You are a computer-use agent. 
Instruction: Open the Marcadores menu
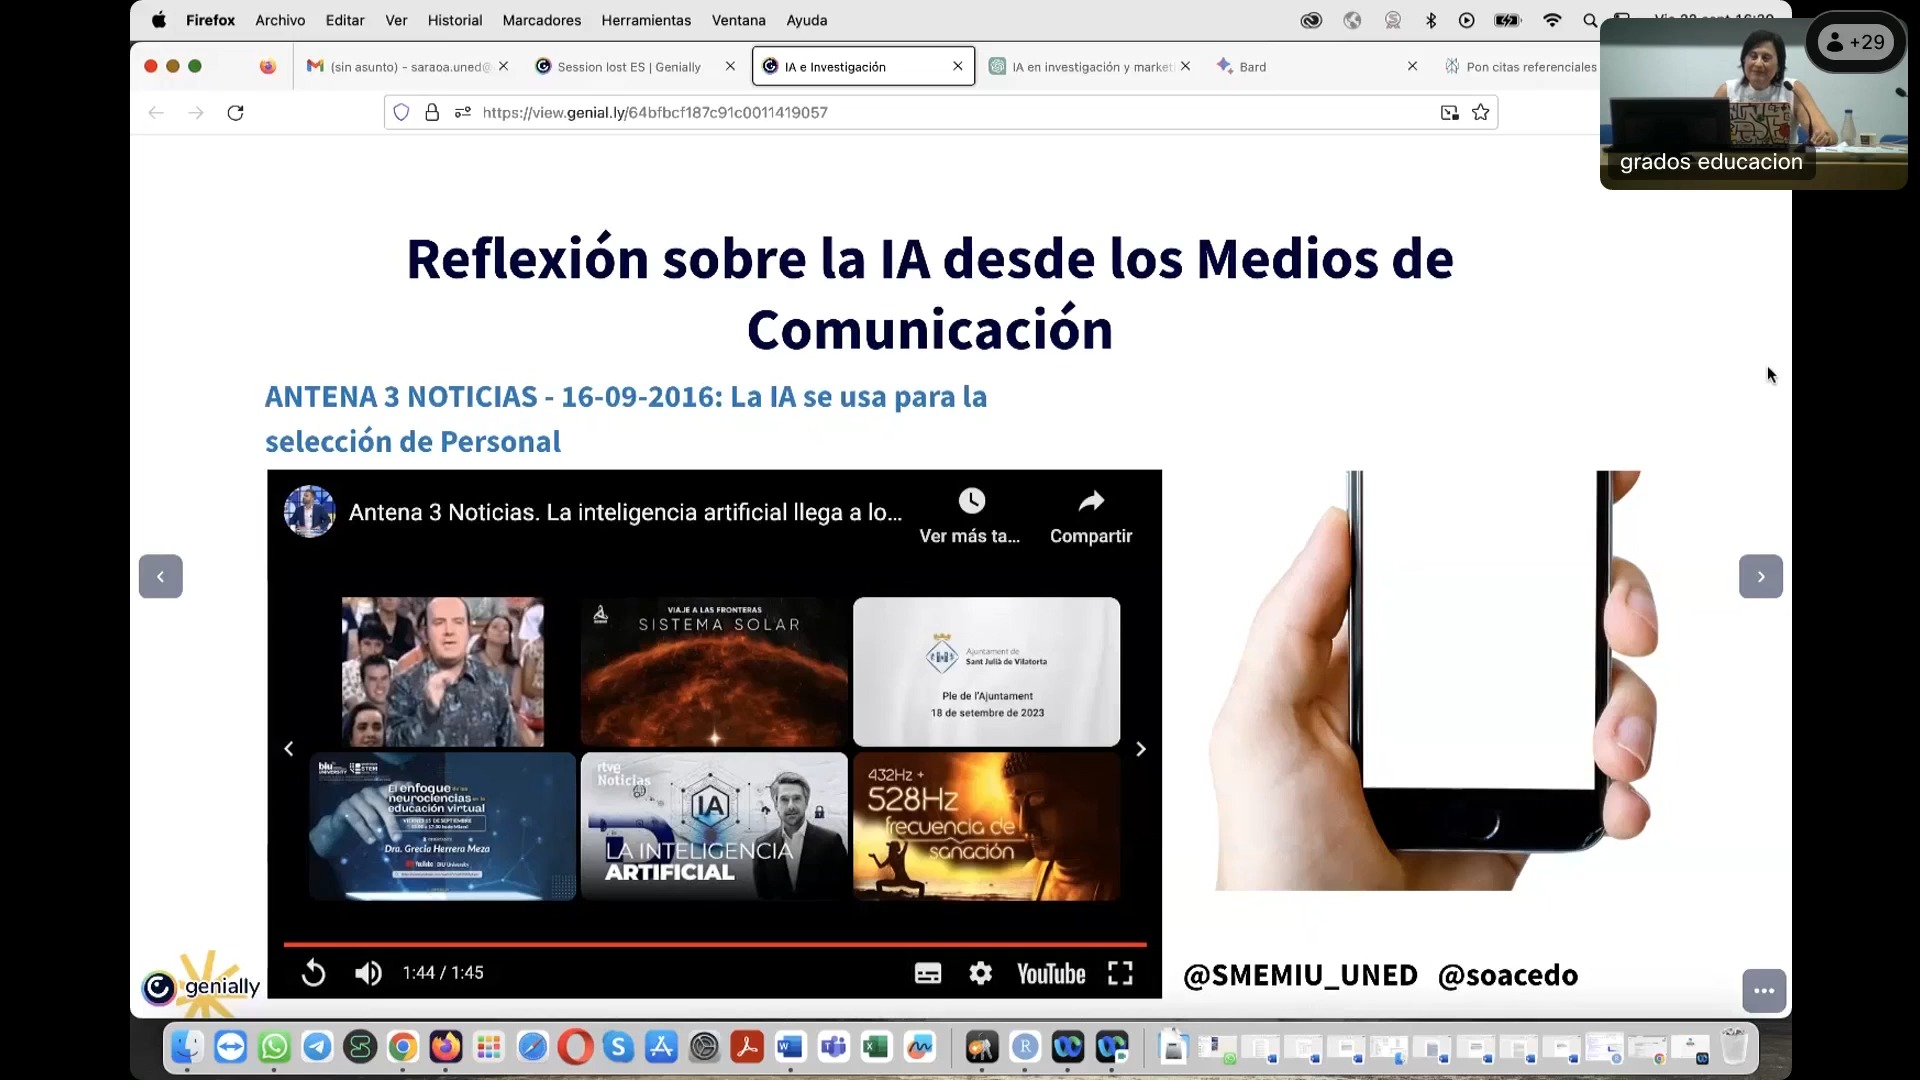click(542, 20)
